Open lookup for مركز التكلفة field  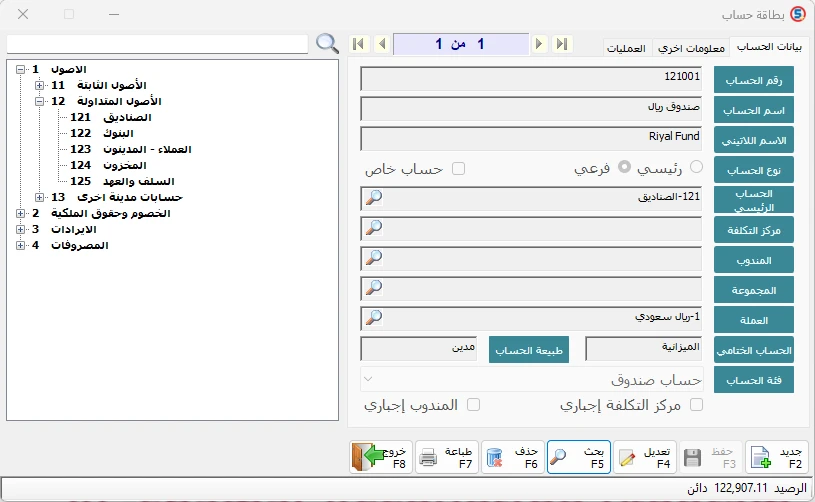(x=374, y=228)
